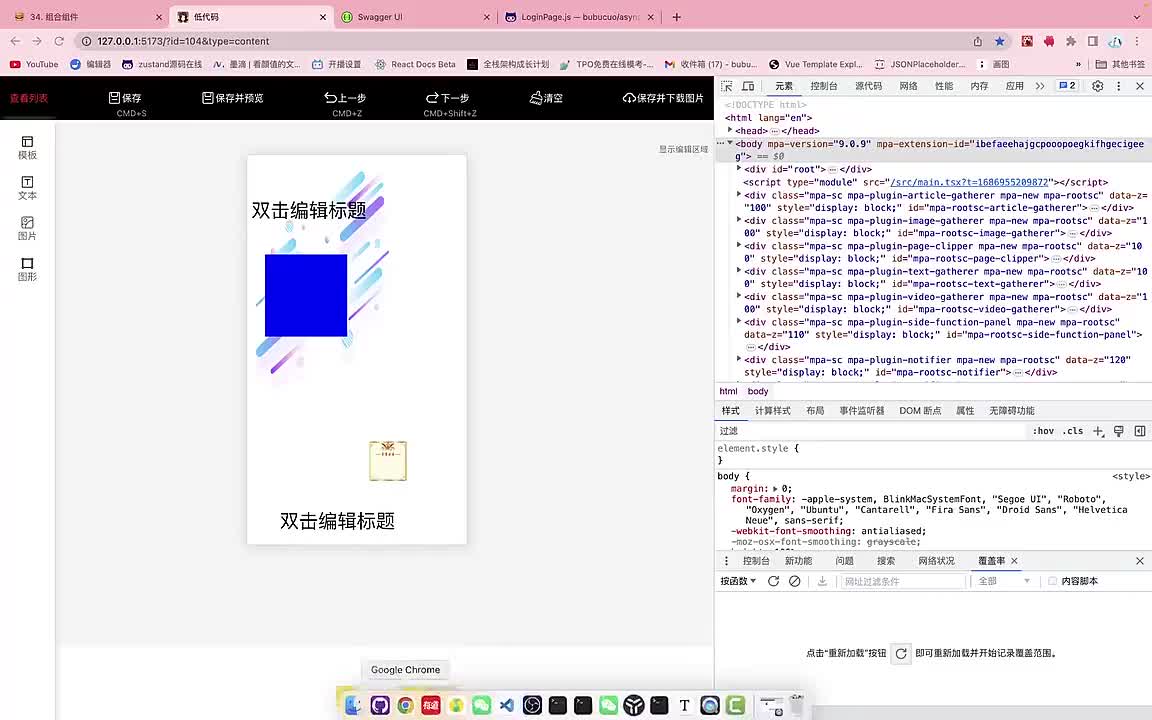Switch to 计算样式 computed tab
Viewport: 1152px width, 720px height.
(772, 411)
